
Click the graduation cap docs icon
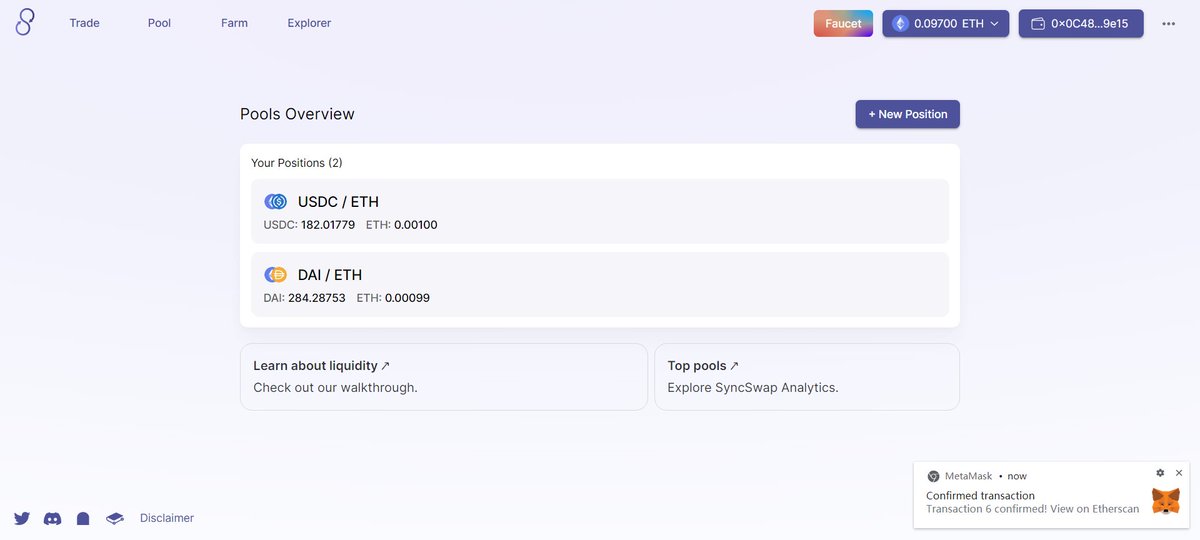(115, 518)
